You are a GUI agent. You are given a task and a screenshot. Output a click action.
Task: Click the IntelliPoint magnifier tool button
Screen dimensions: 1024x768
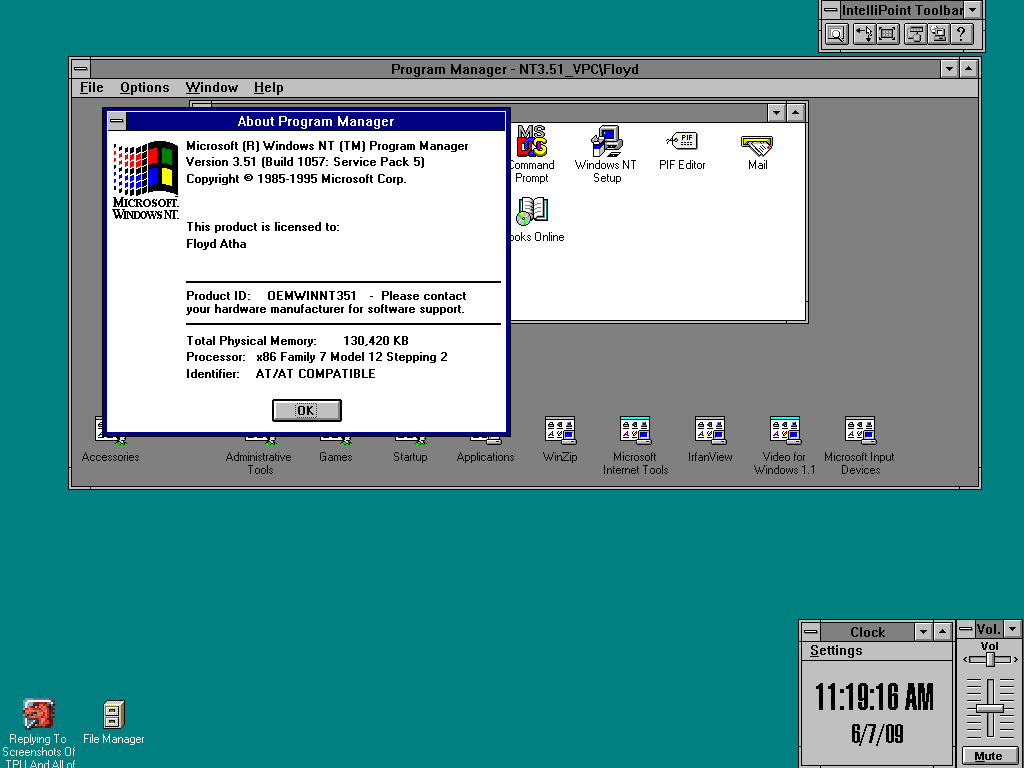coord(836,34)
